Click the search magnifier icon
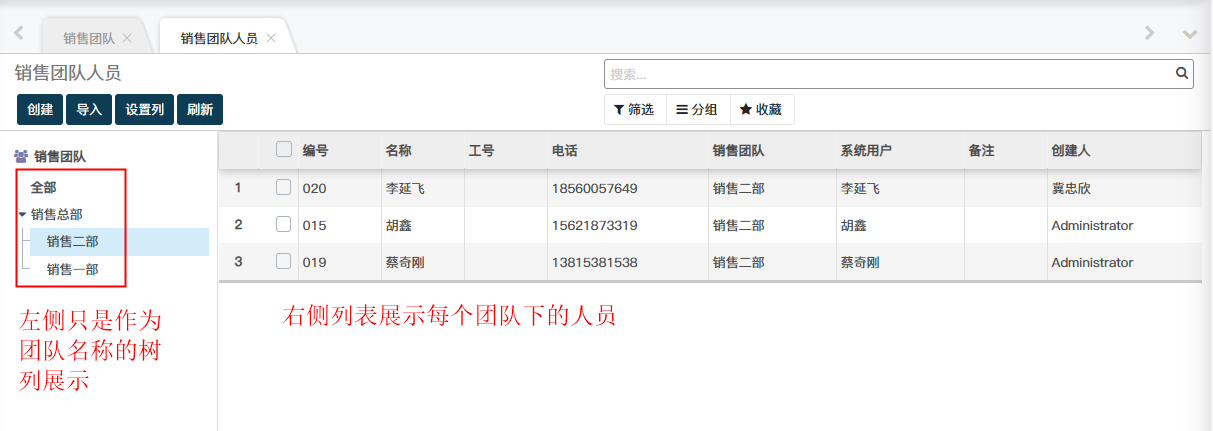 point(1181,73)
